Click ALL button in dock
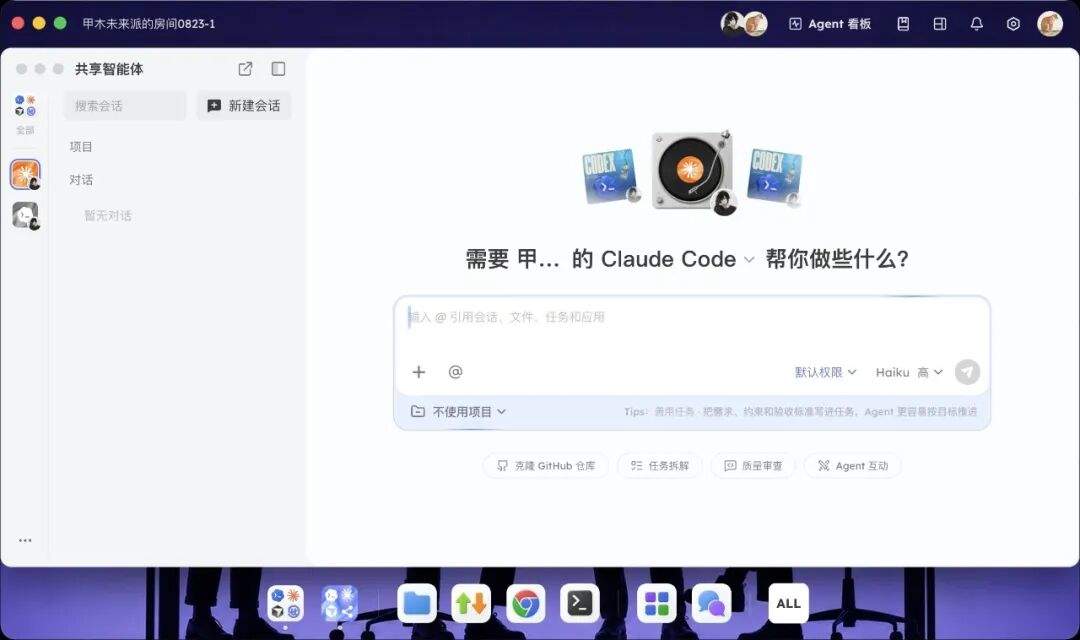 [x=789, y=603]
